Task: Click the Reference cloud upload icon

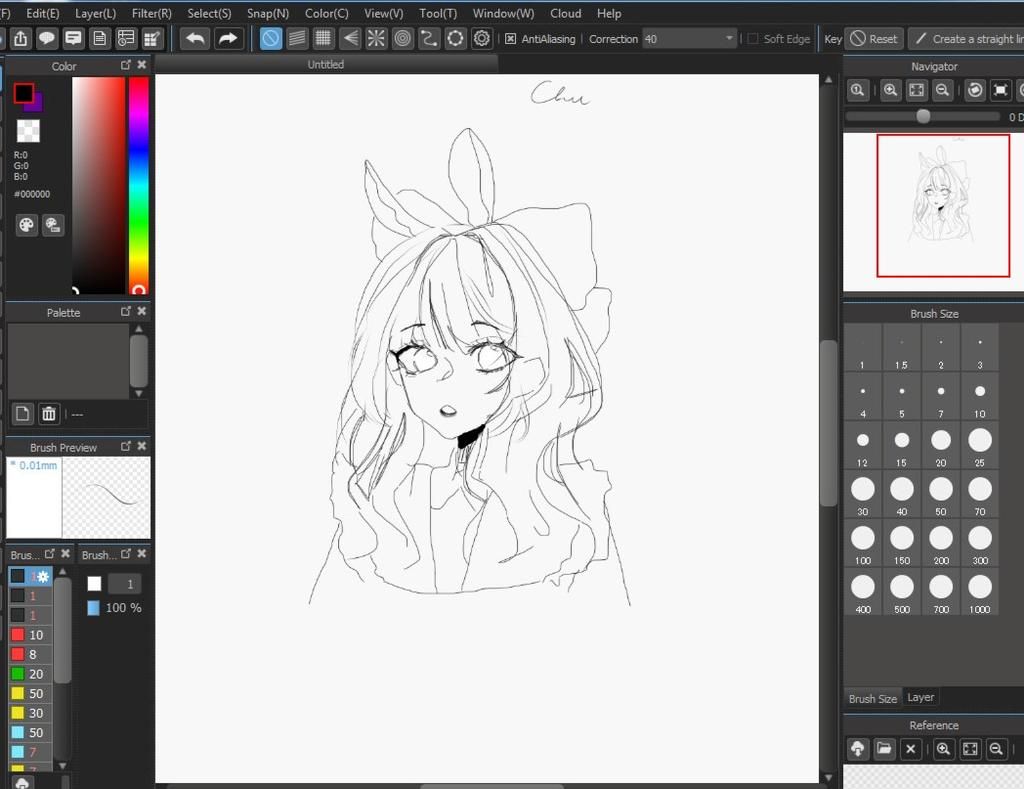Action: 858,749
